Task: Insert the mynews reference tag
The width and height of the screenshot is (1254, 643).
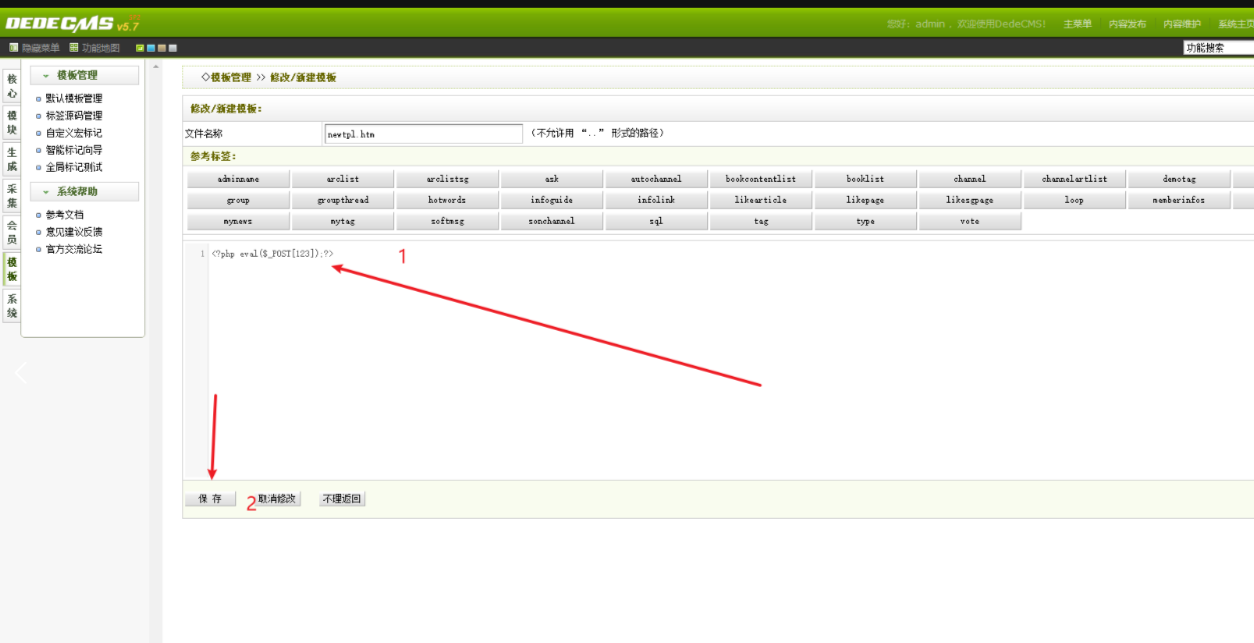Action: [238, 221]
